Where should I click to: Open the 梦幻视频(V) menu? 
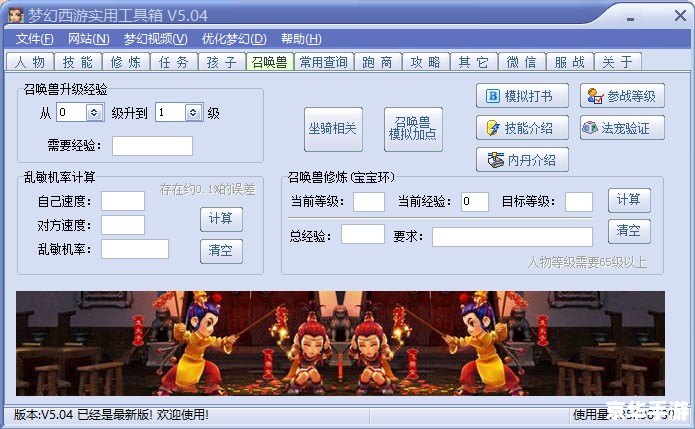tap(155, 39)
